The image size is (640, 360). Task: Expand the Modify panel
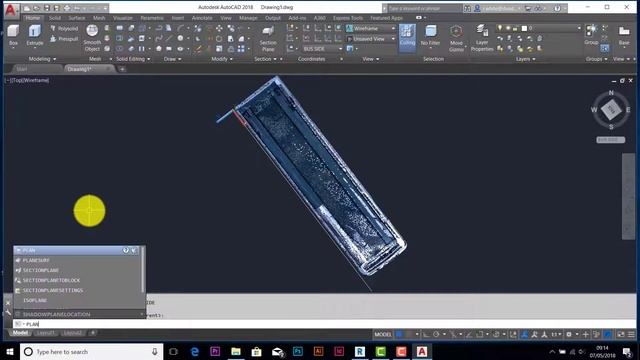pos(222,59)
